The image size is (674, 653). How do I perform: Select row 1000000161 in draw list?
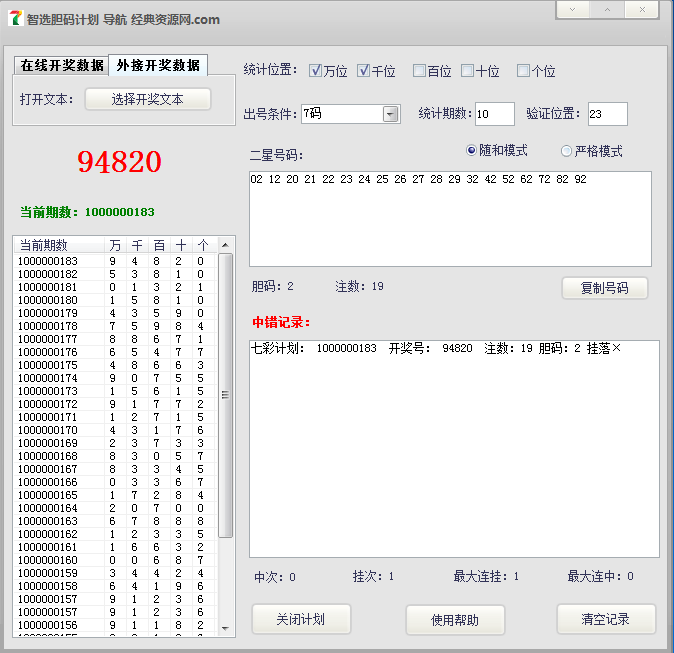(x=115, y=547)
